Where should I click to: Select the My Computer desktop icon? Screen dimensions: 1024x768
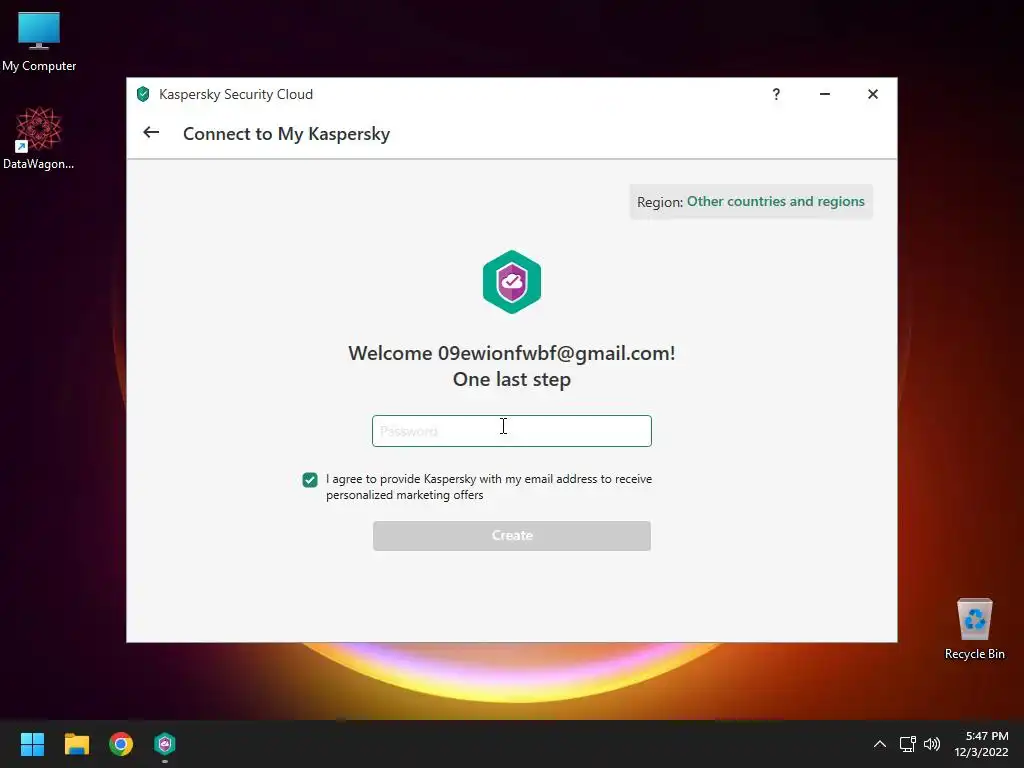pyautogui.click(x=39, y=42)
